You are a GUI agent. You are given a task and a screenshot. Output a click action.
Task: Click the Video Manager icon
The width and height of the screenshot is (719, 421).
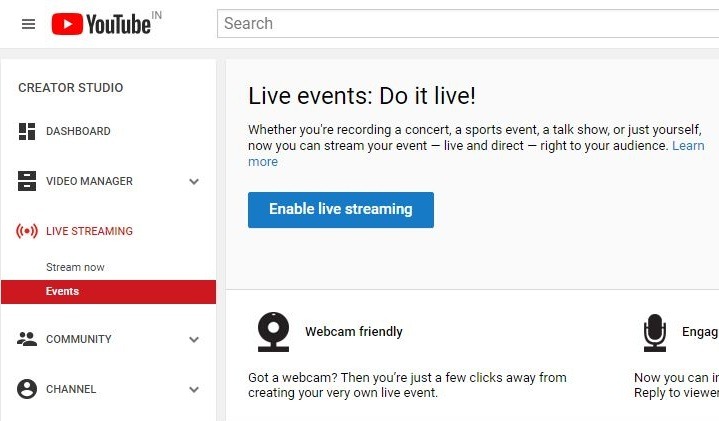click(27, 181)
